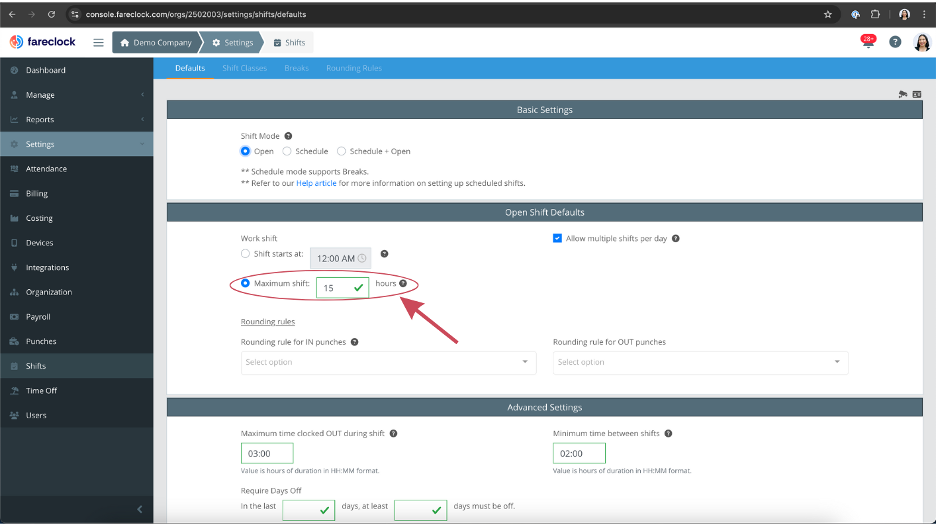Viewport: 936px width, 526px height.
Task: Expand the Reports sidebar menu
Action: click(76, 119)
